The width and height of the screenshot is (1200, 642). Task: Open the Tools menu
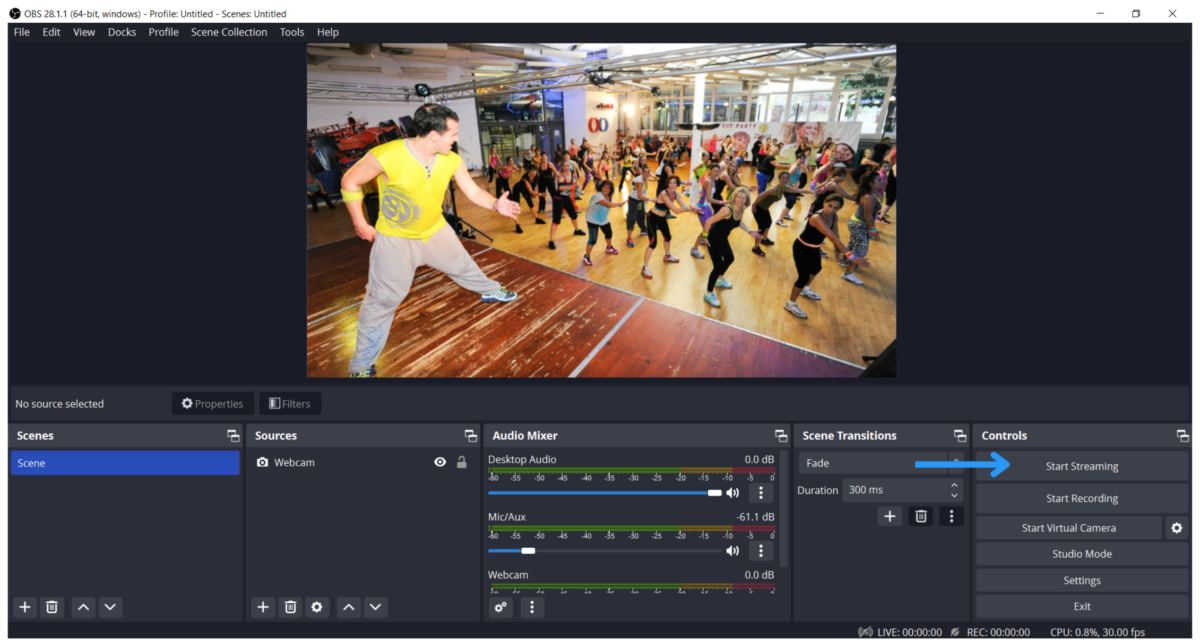[292, 31]
